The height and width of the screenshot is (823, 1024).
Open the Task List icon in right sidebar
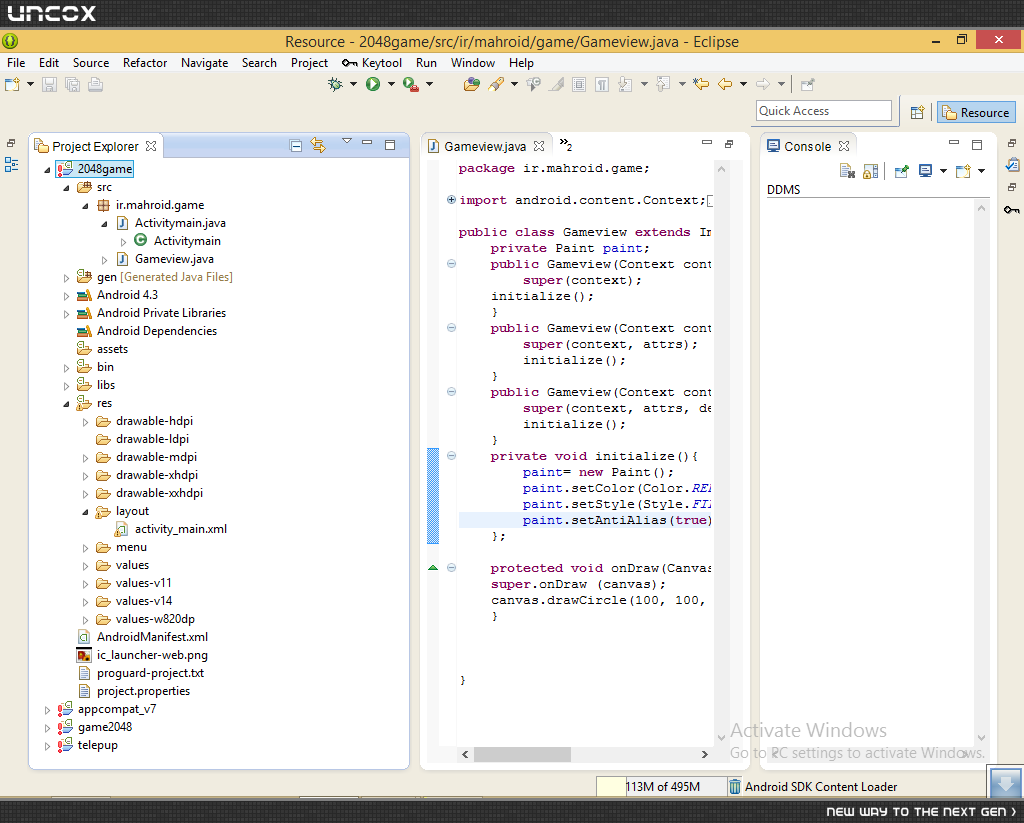coord(1012,165)
